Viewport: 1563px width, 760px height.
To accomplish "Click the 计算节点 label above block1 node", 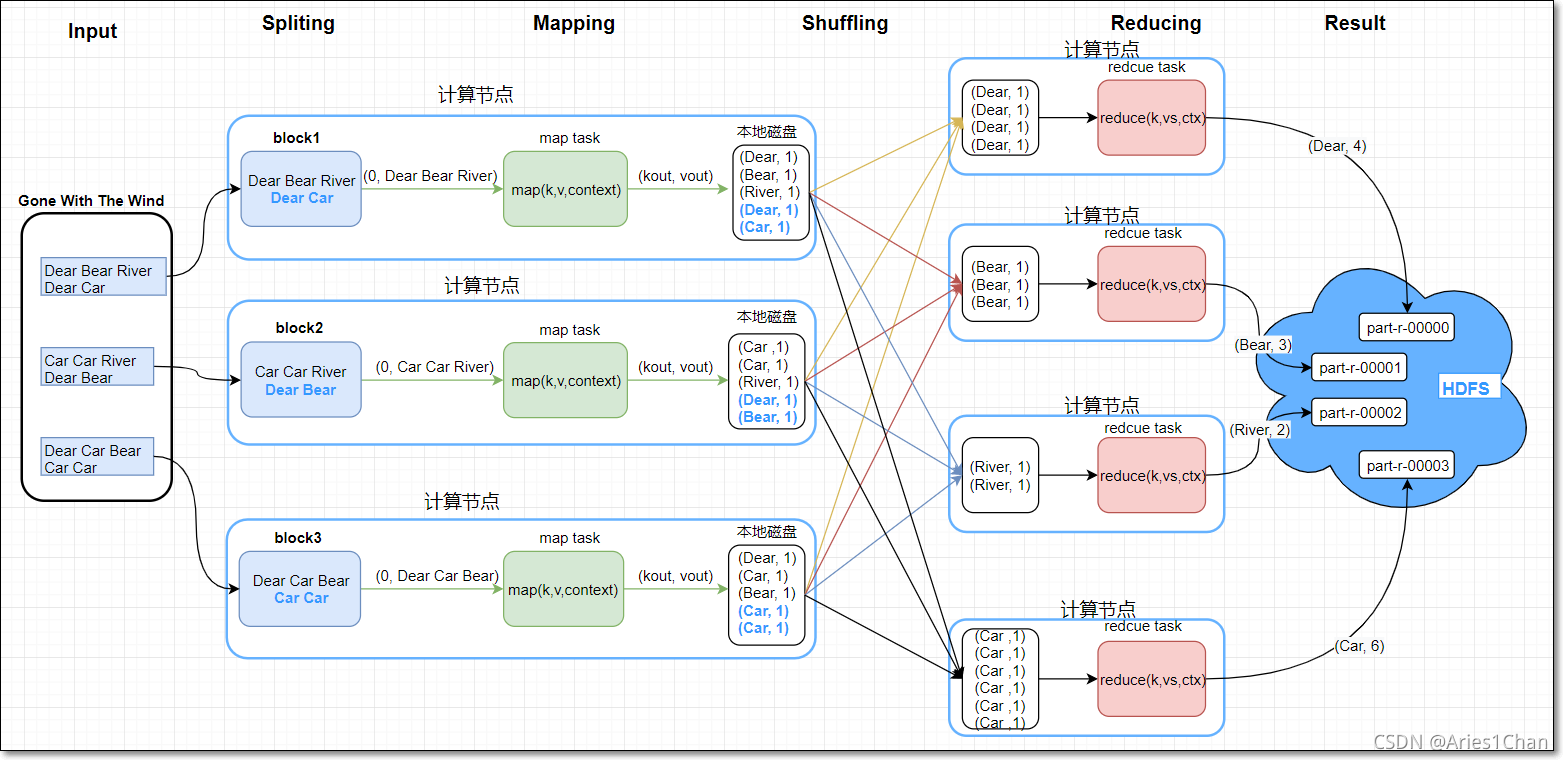I will 476,95.
